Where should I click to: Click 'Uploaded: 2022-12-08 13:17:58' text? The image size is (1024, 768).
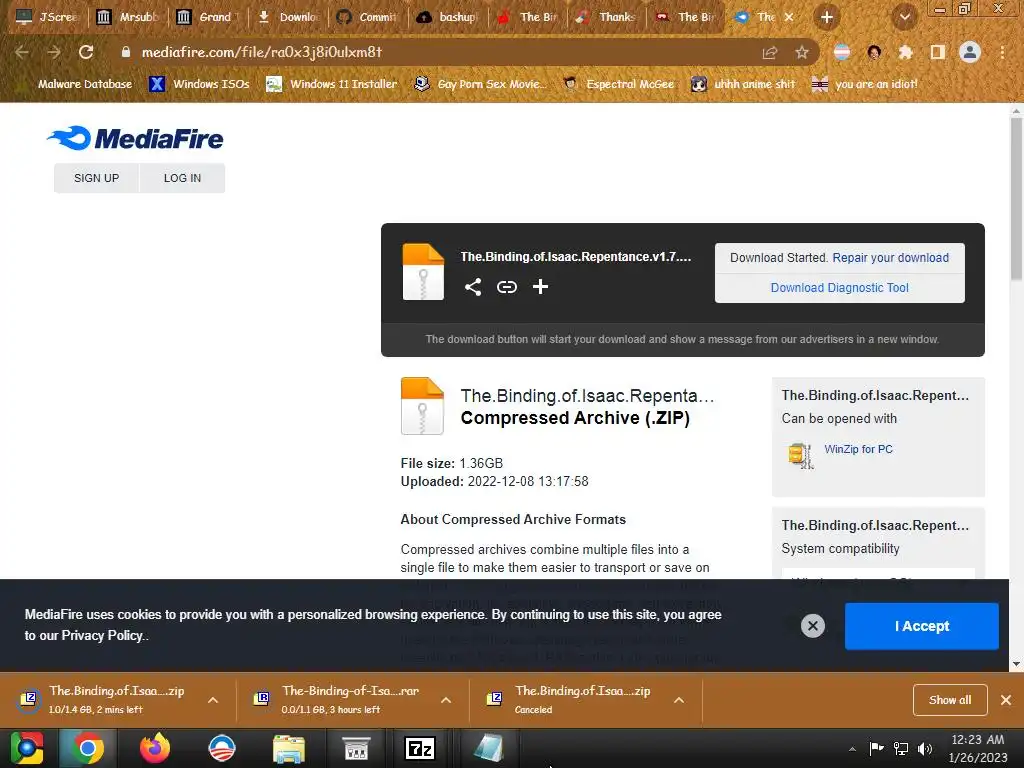[494, 481]
